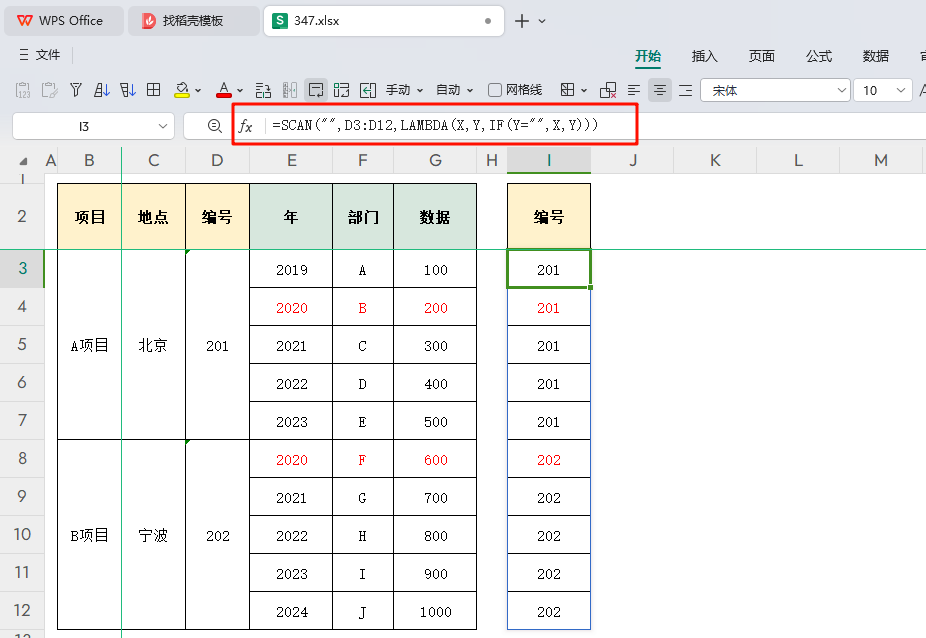The height and width of the screenshot is (638, 926).
Task: Select row header 8
Action: tap(22, 458)
